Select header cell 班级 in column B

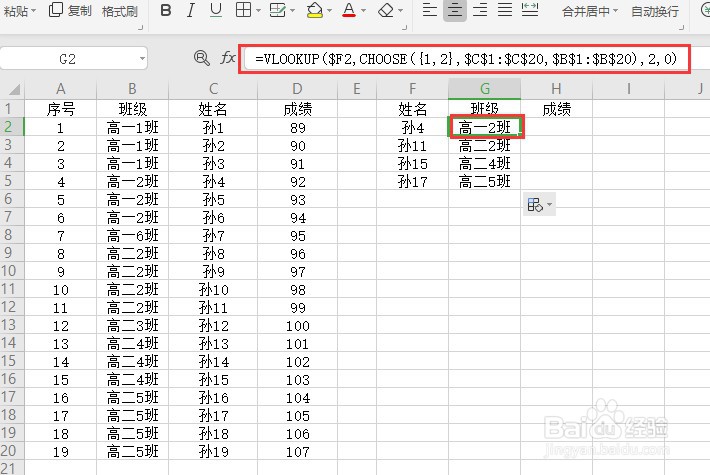pyautogui.click(x=132, y=109)
